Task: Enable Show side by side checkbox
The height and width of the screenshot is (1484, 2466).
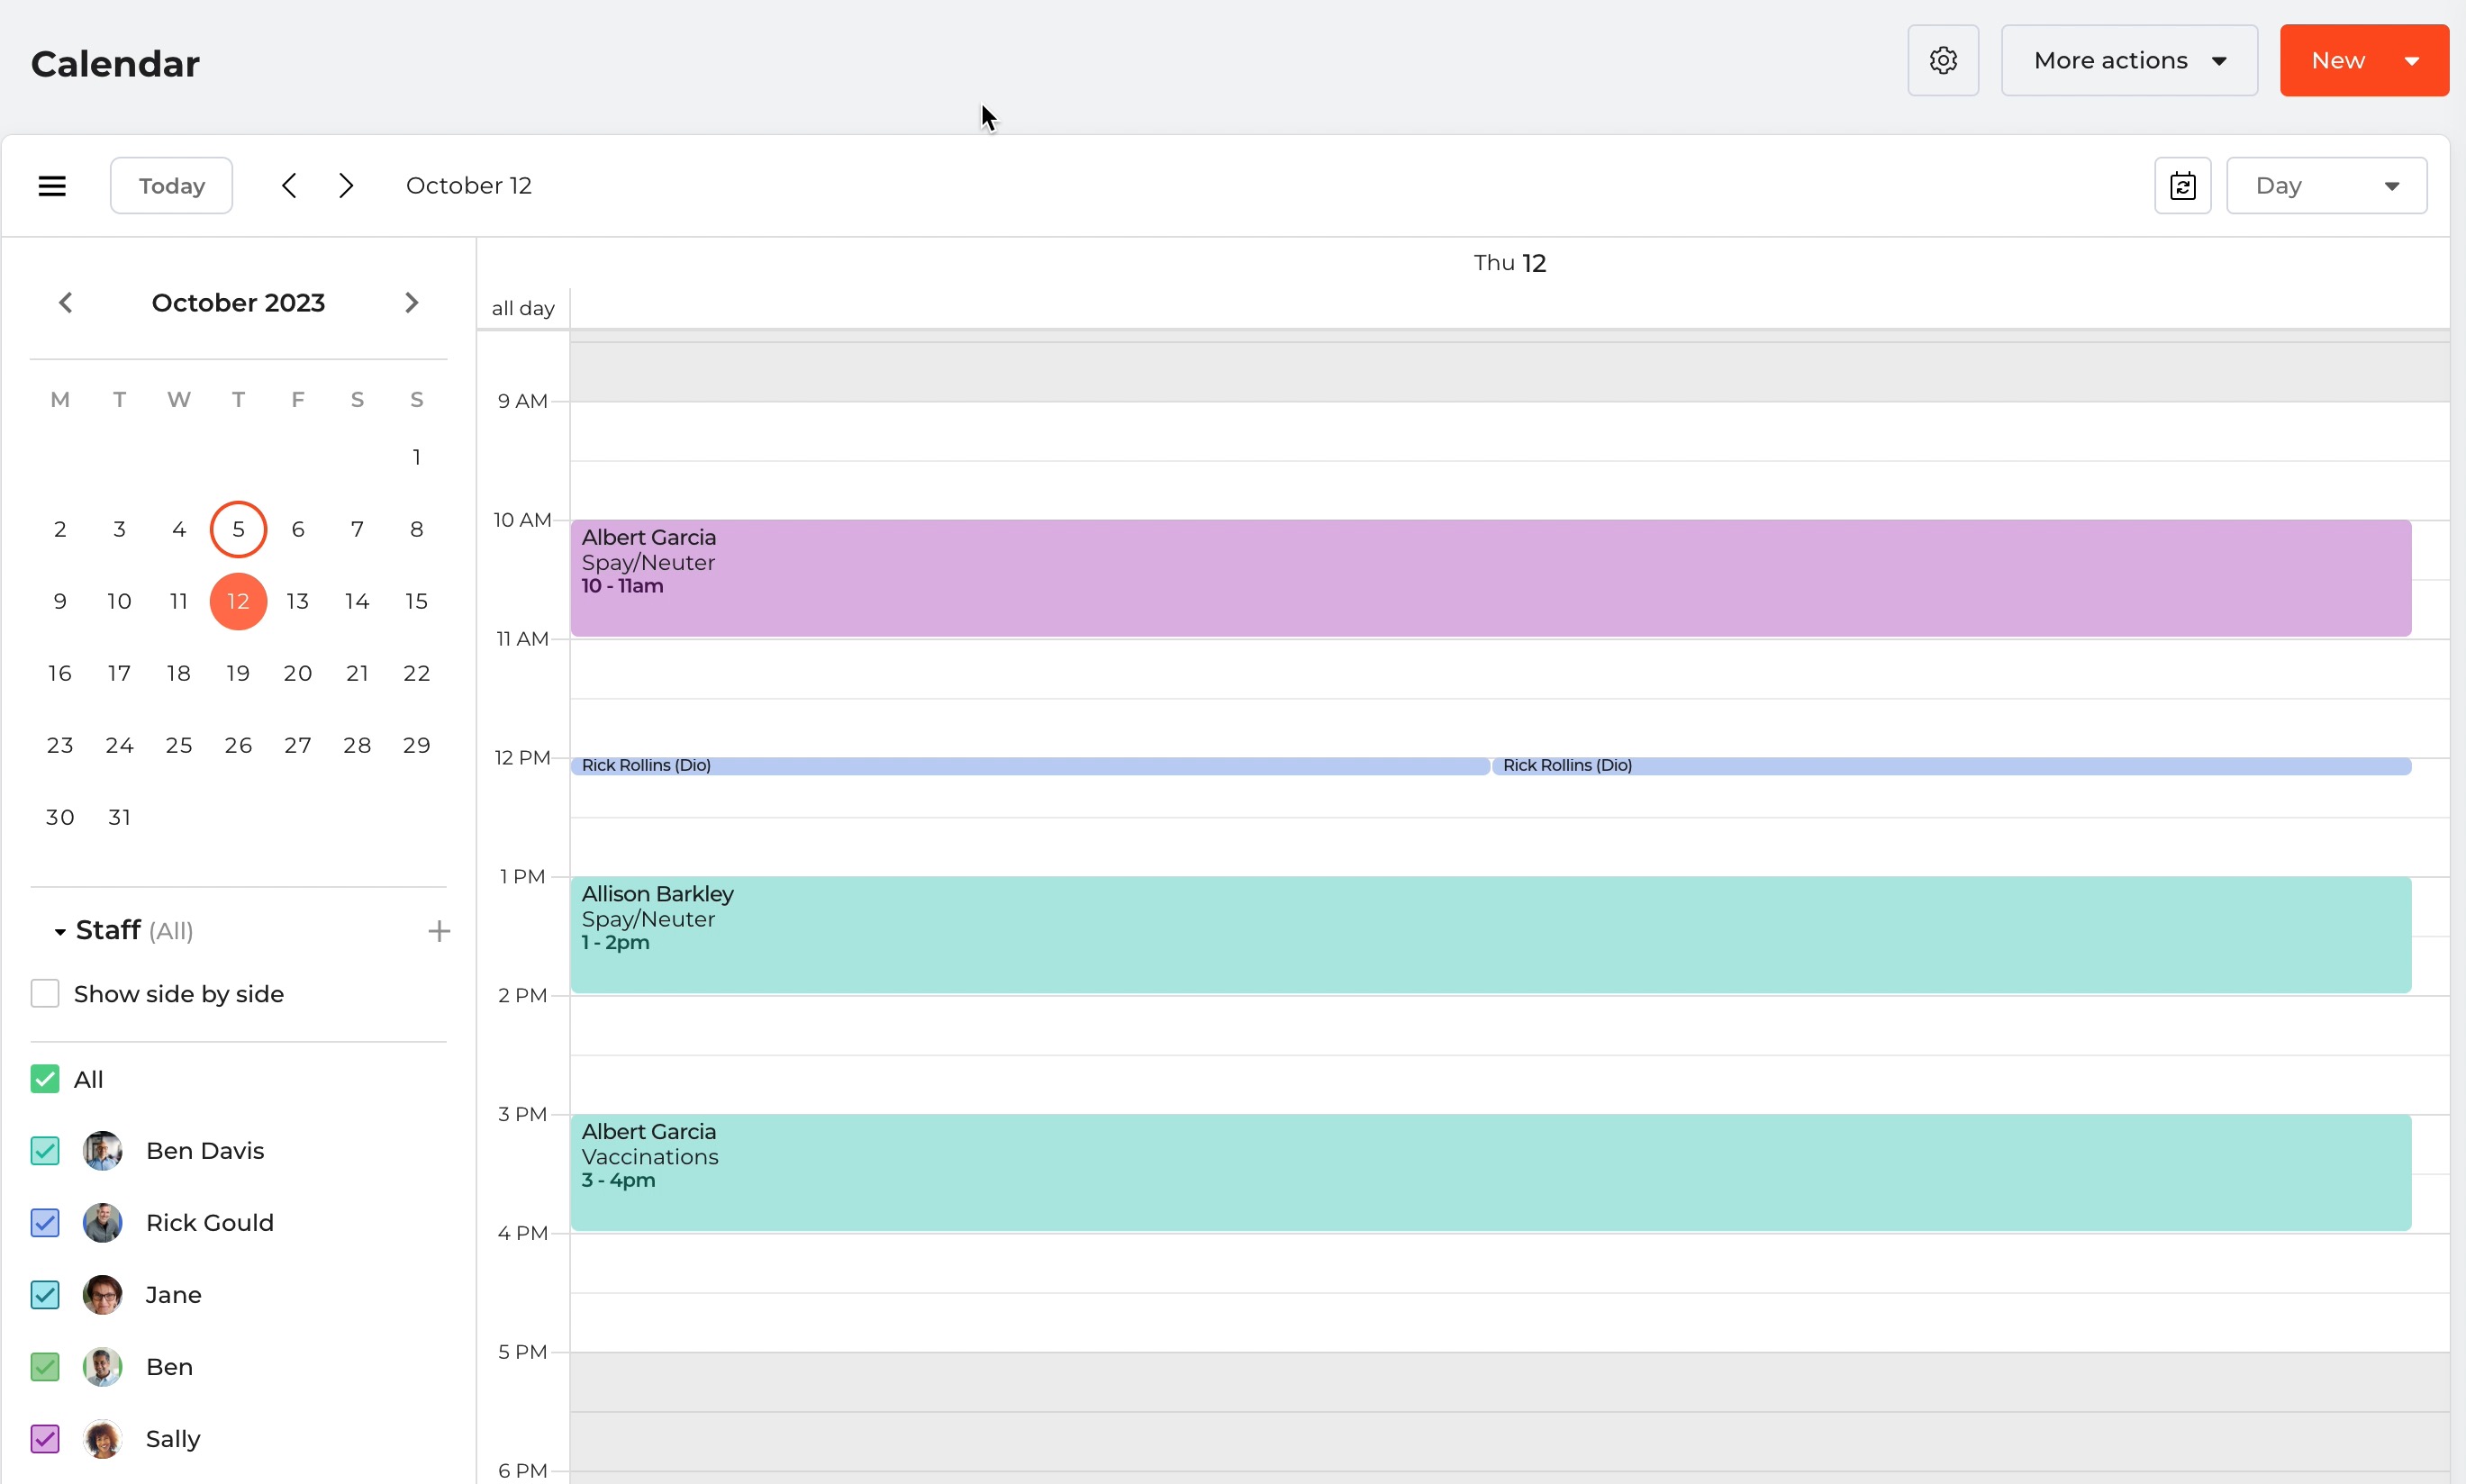Action: tap(45, 994)
